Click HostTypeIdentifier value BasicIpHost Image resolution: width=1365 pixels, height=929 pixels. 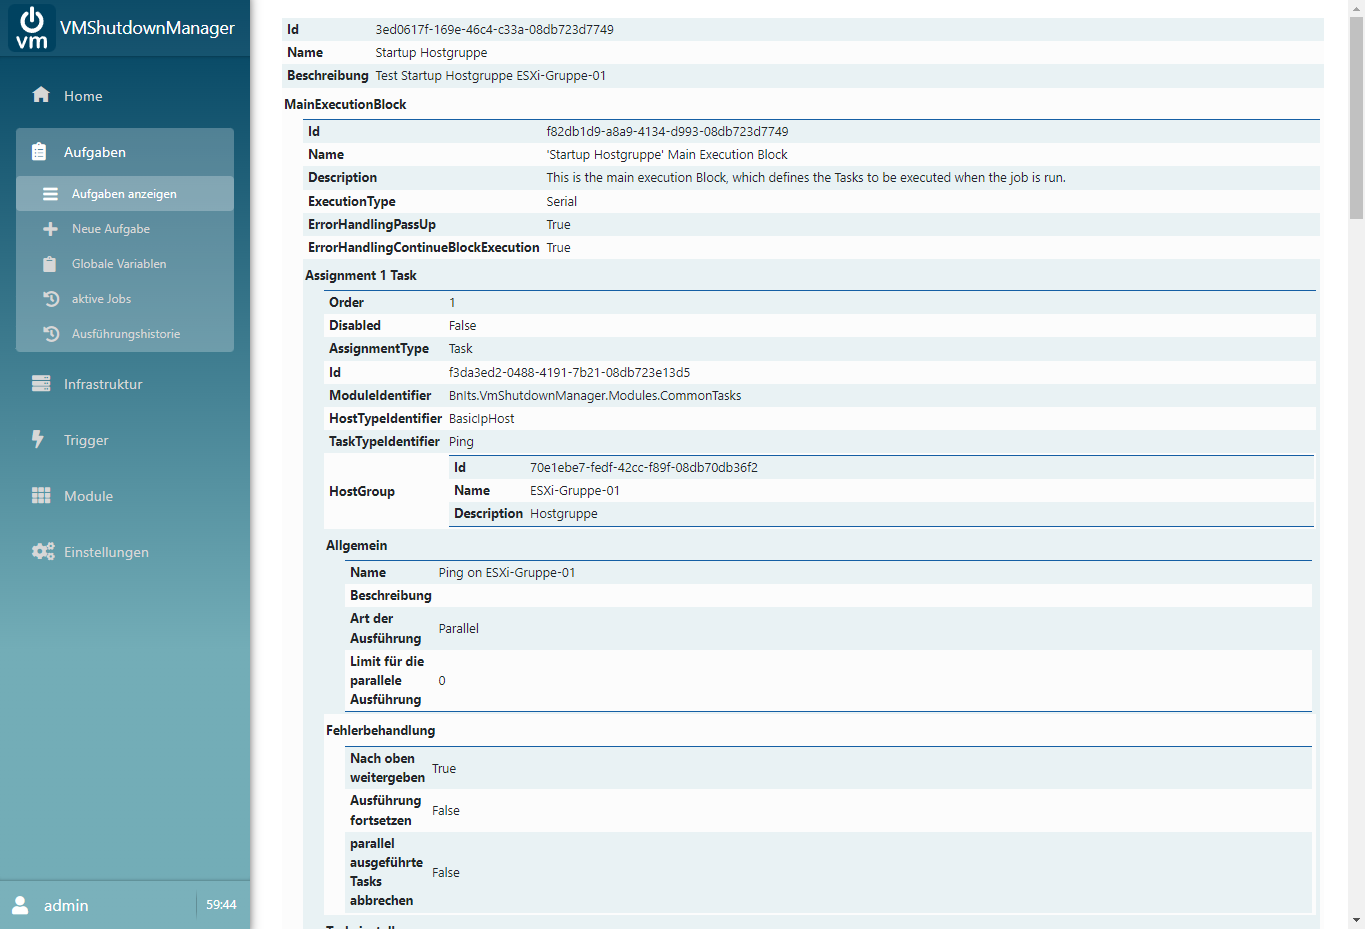481,419
